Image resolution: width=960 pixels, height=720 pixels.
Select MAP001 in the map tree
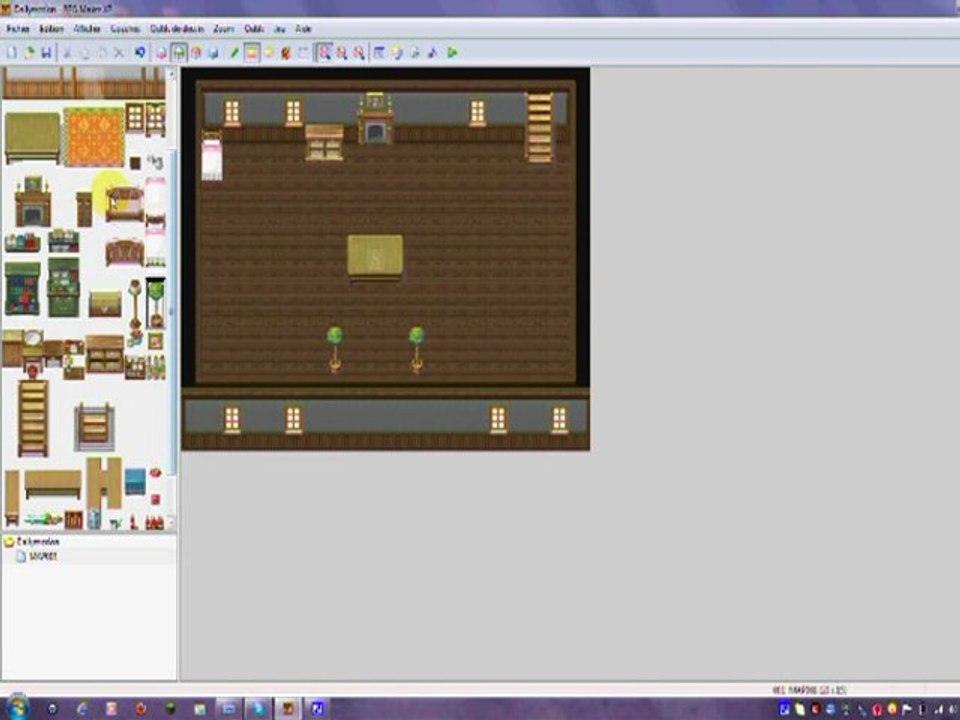coord(43,557)
